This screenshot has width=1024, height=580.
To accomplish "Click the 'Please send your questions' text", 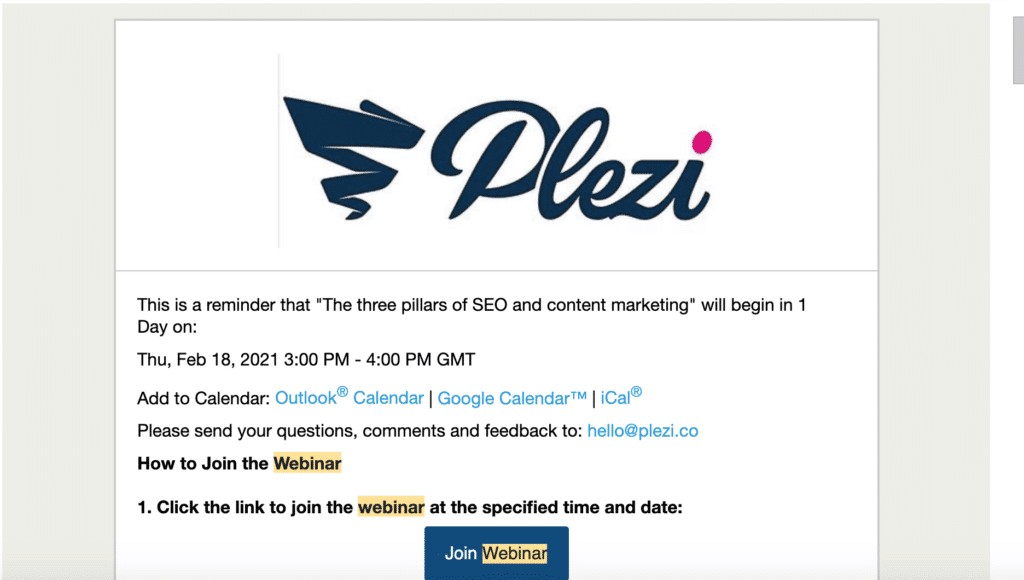I will click(359, 431).
